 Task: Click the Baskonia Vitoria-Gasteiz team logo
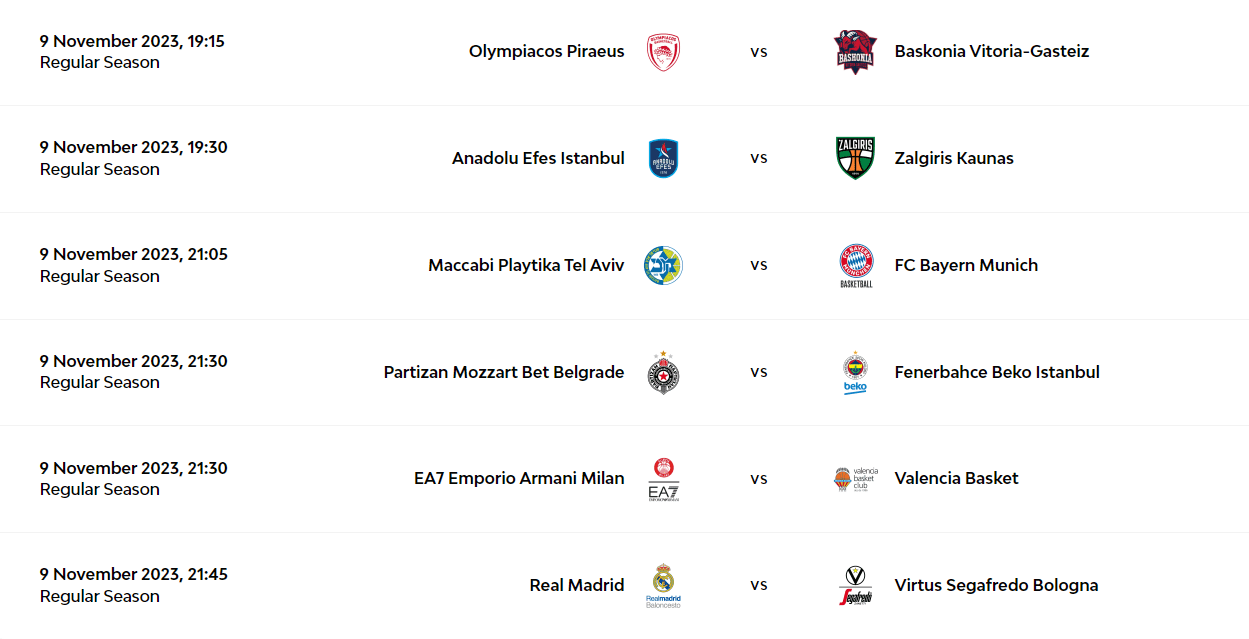[x=855, y=52]
